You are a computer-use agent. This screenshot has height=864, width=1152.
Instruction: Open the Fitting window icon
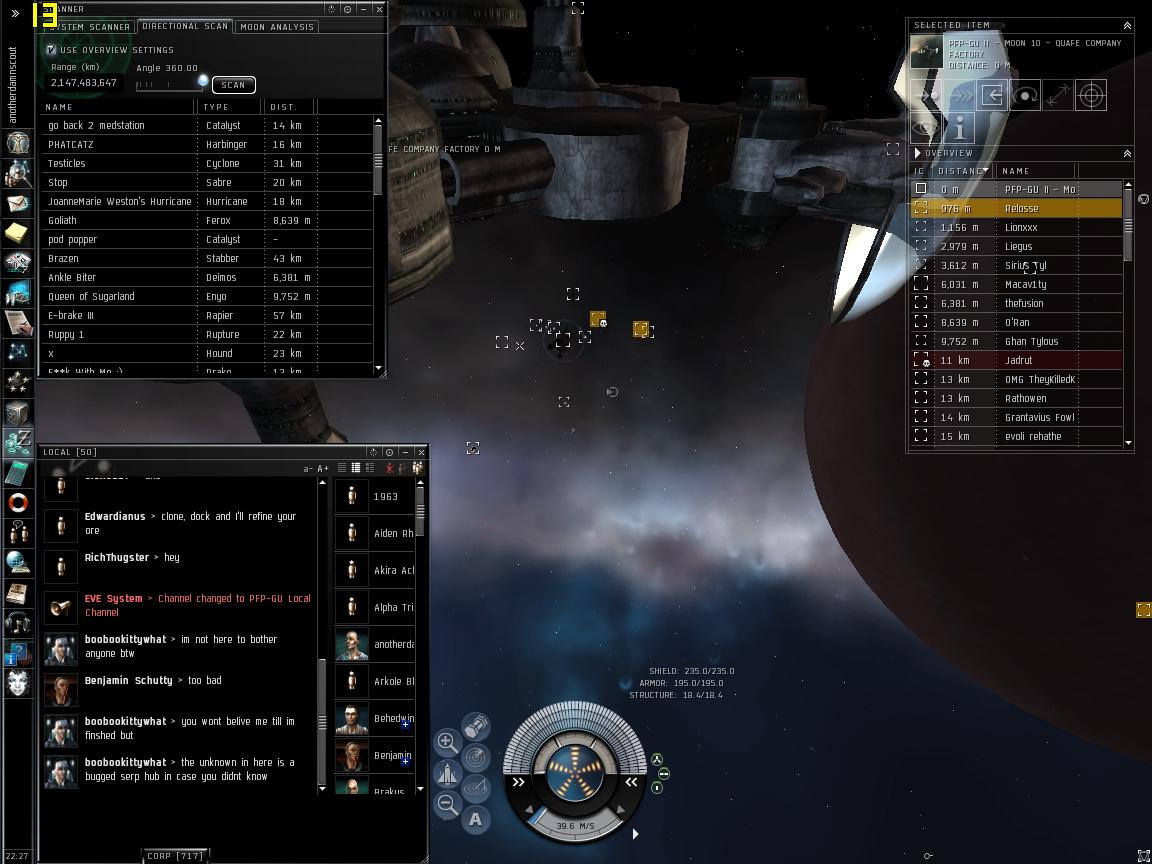pyautogui.click(x=18, y=264)
